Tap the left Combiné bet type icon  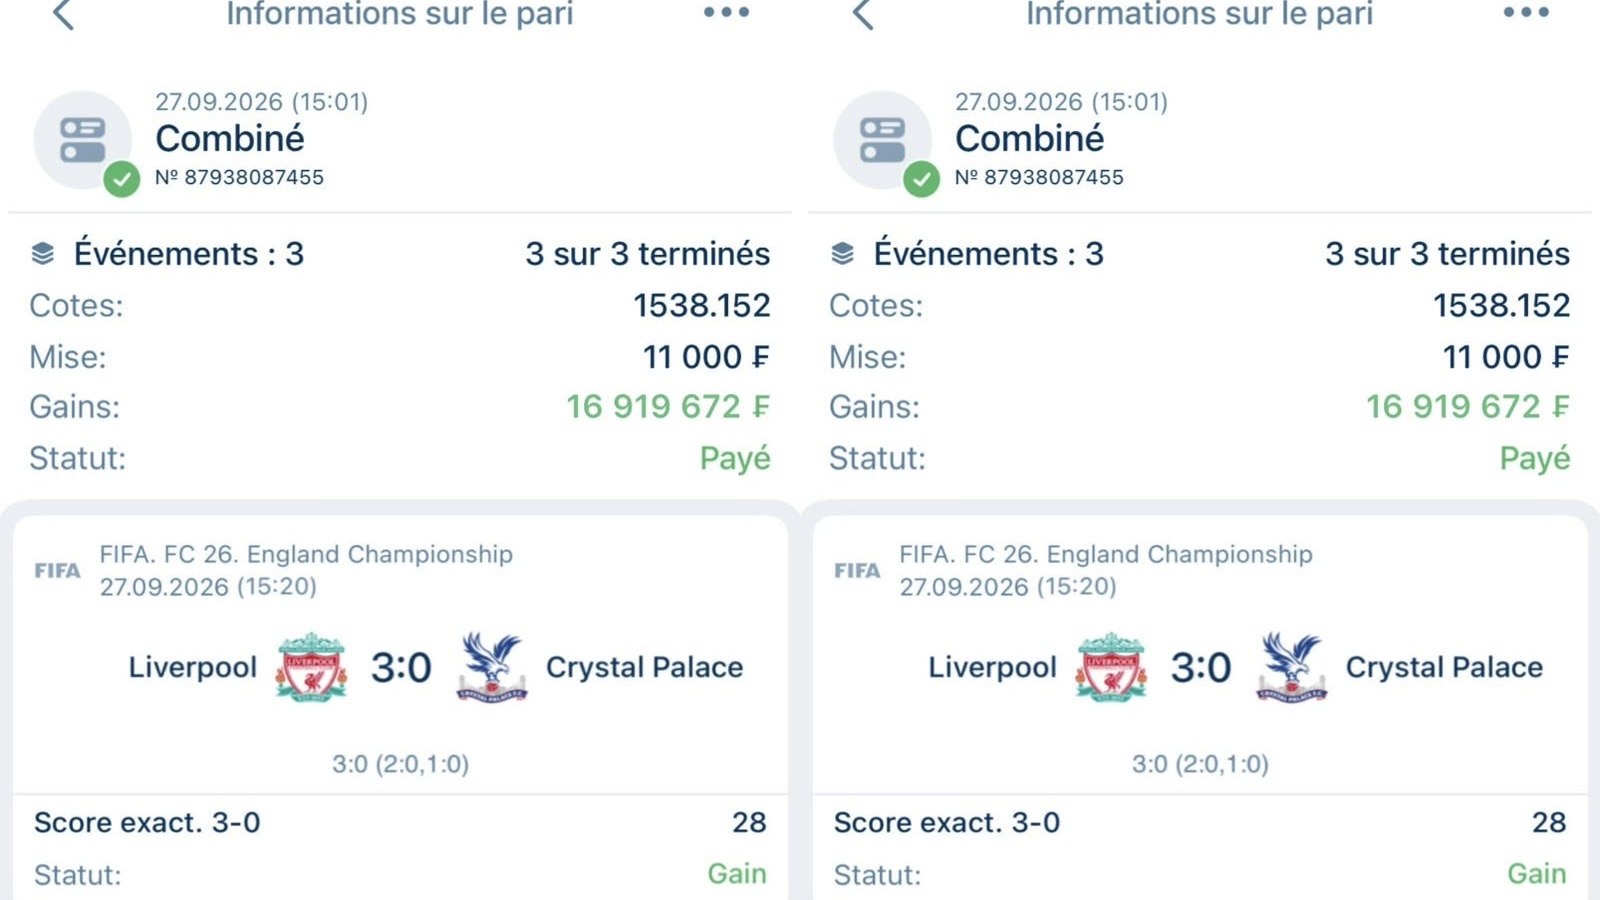pyautogui.click(x=83, y=140)
